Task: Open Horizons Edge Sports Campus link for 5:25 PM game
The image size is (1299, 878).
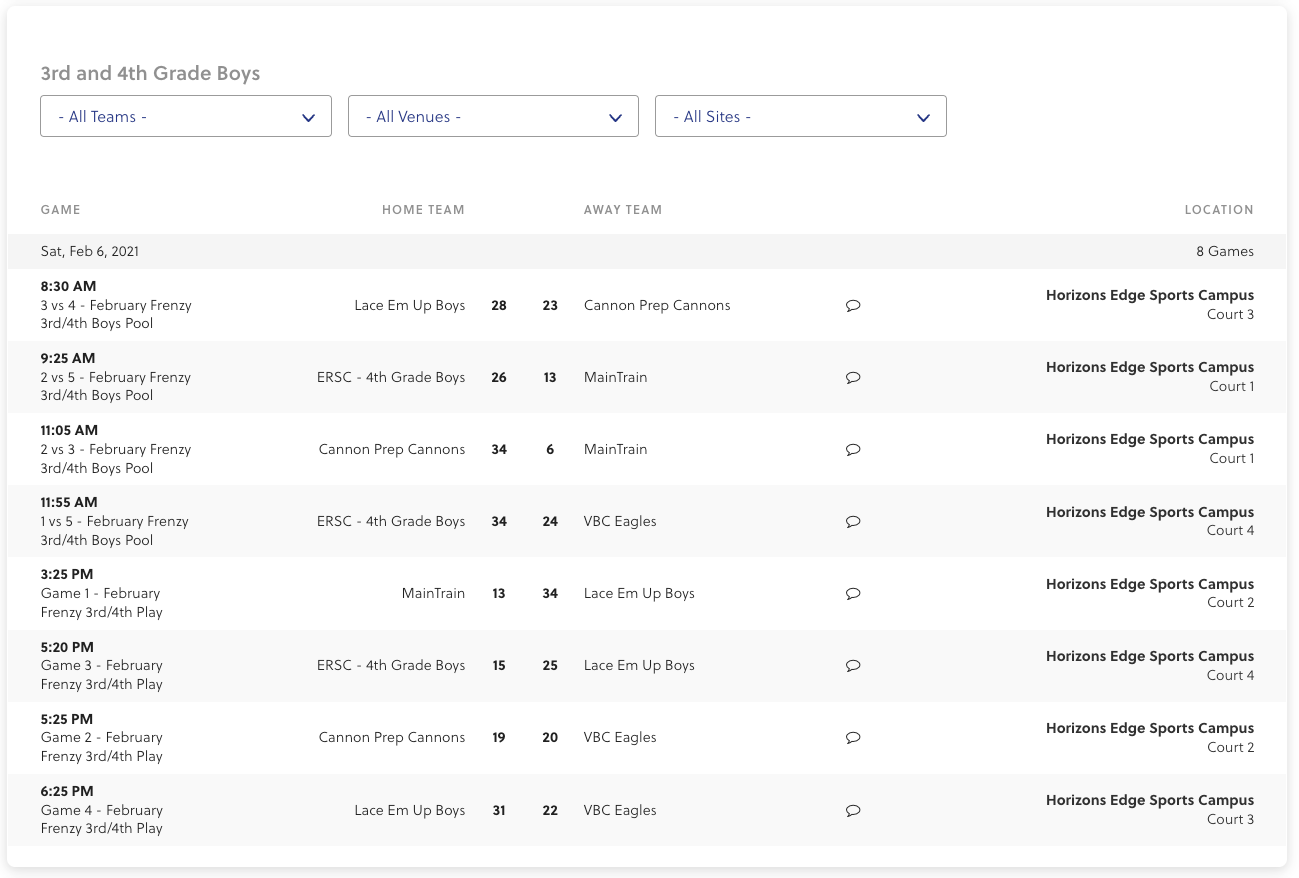Action: coord(1150,728)
